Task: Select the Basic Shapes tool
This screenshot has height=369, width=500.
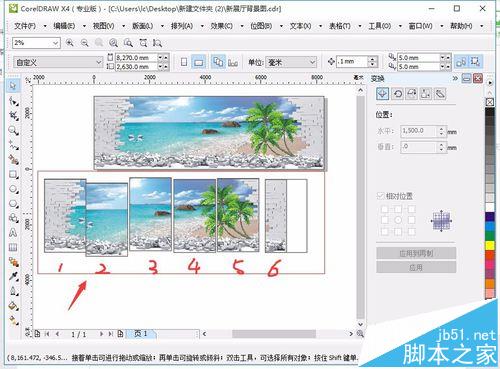Action: (x=13, y=218)
